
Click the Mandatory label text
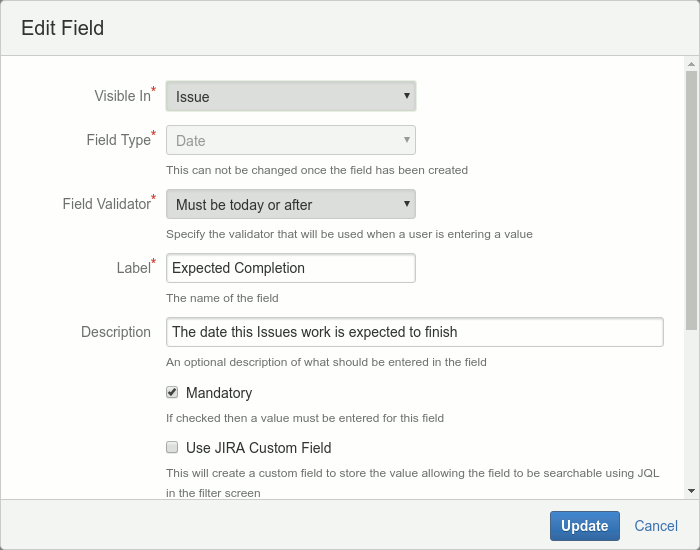219,393
